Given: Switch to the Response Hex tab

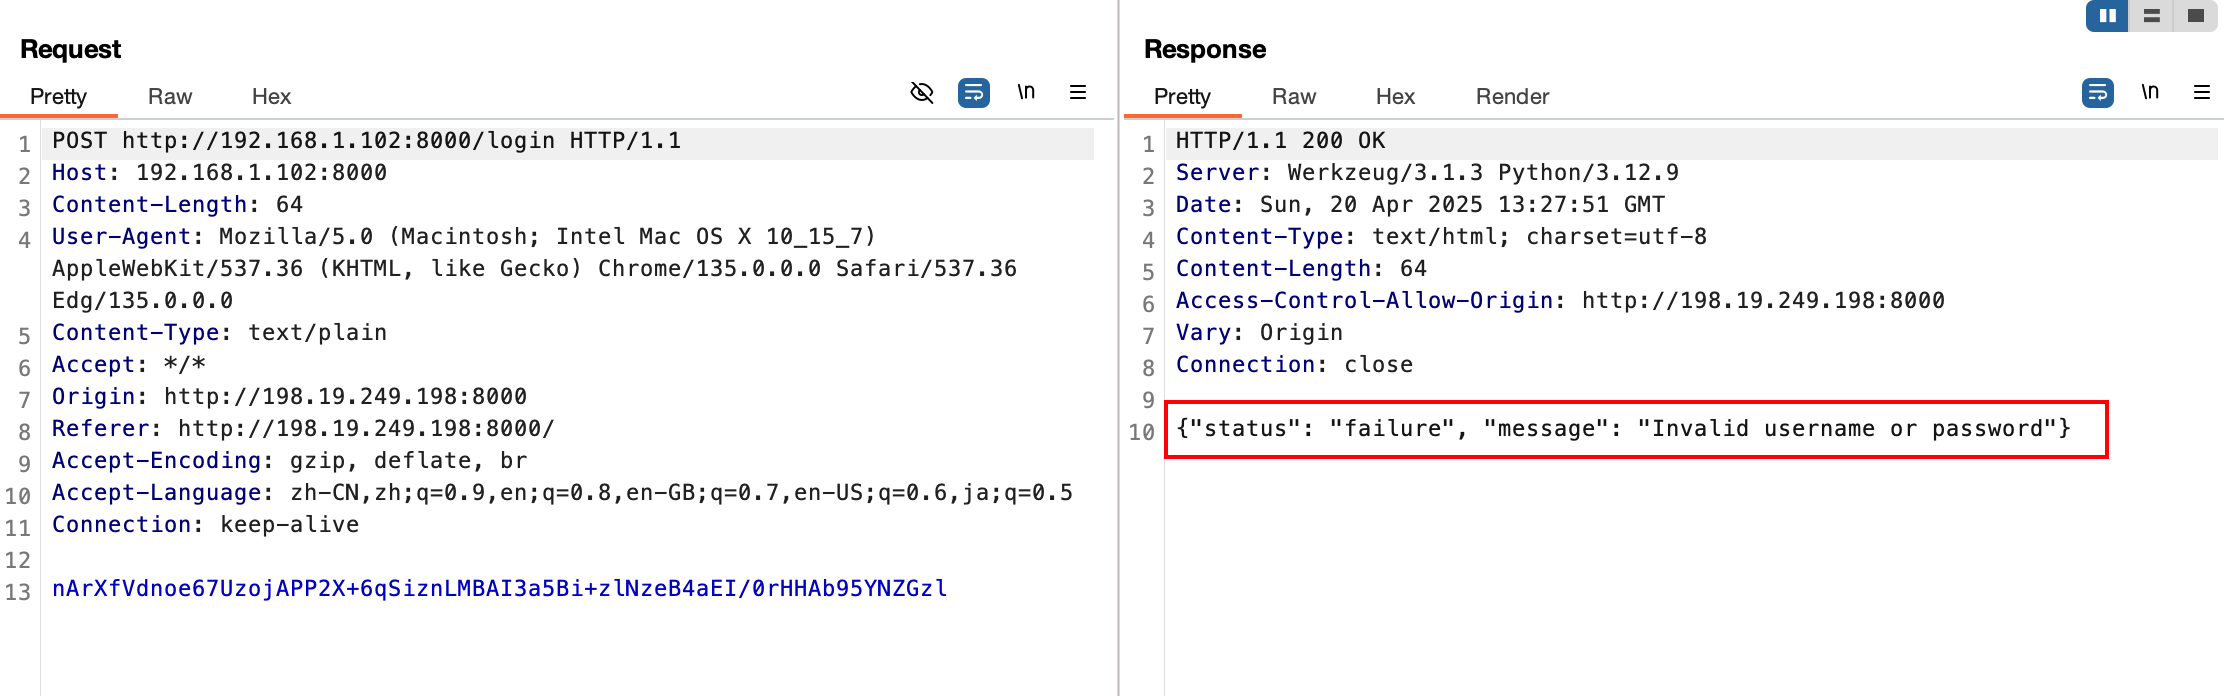Looking at the screenshot, I should (1395, 96).
